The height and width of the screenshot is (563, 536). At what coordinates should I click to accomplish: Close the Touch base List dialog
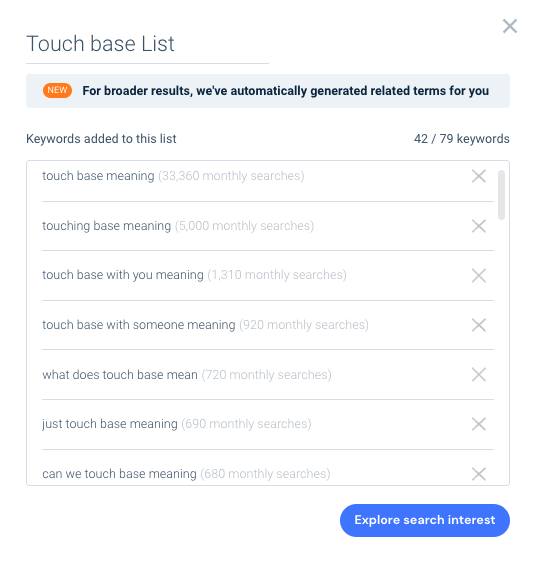(510, 26)
